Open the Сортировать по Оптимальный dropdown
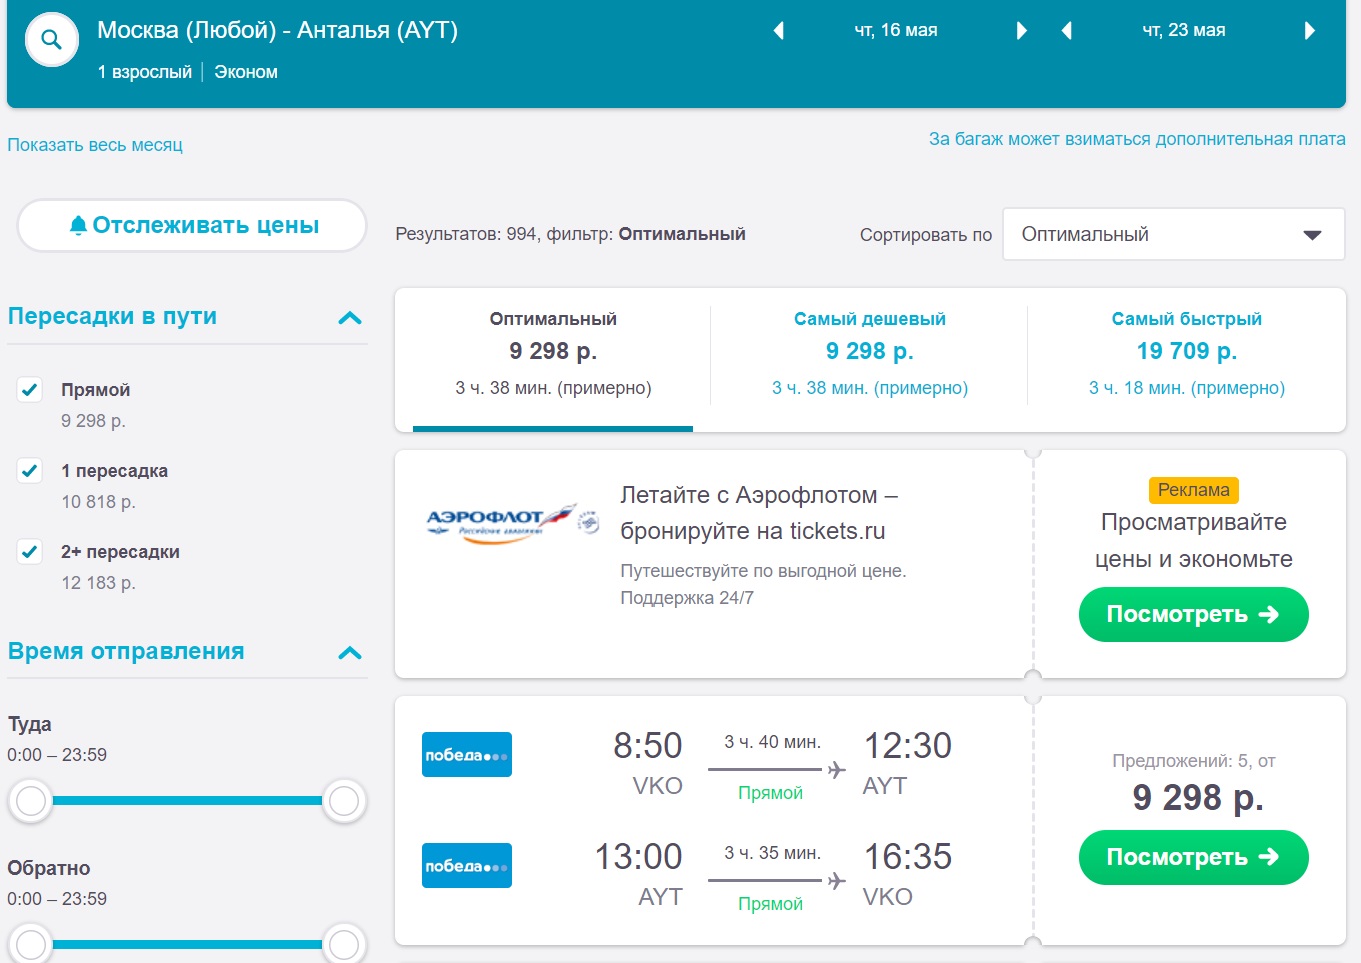Image resolution: width=1361 pixels, height=963 pixels. click(x=1173, y=235)
